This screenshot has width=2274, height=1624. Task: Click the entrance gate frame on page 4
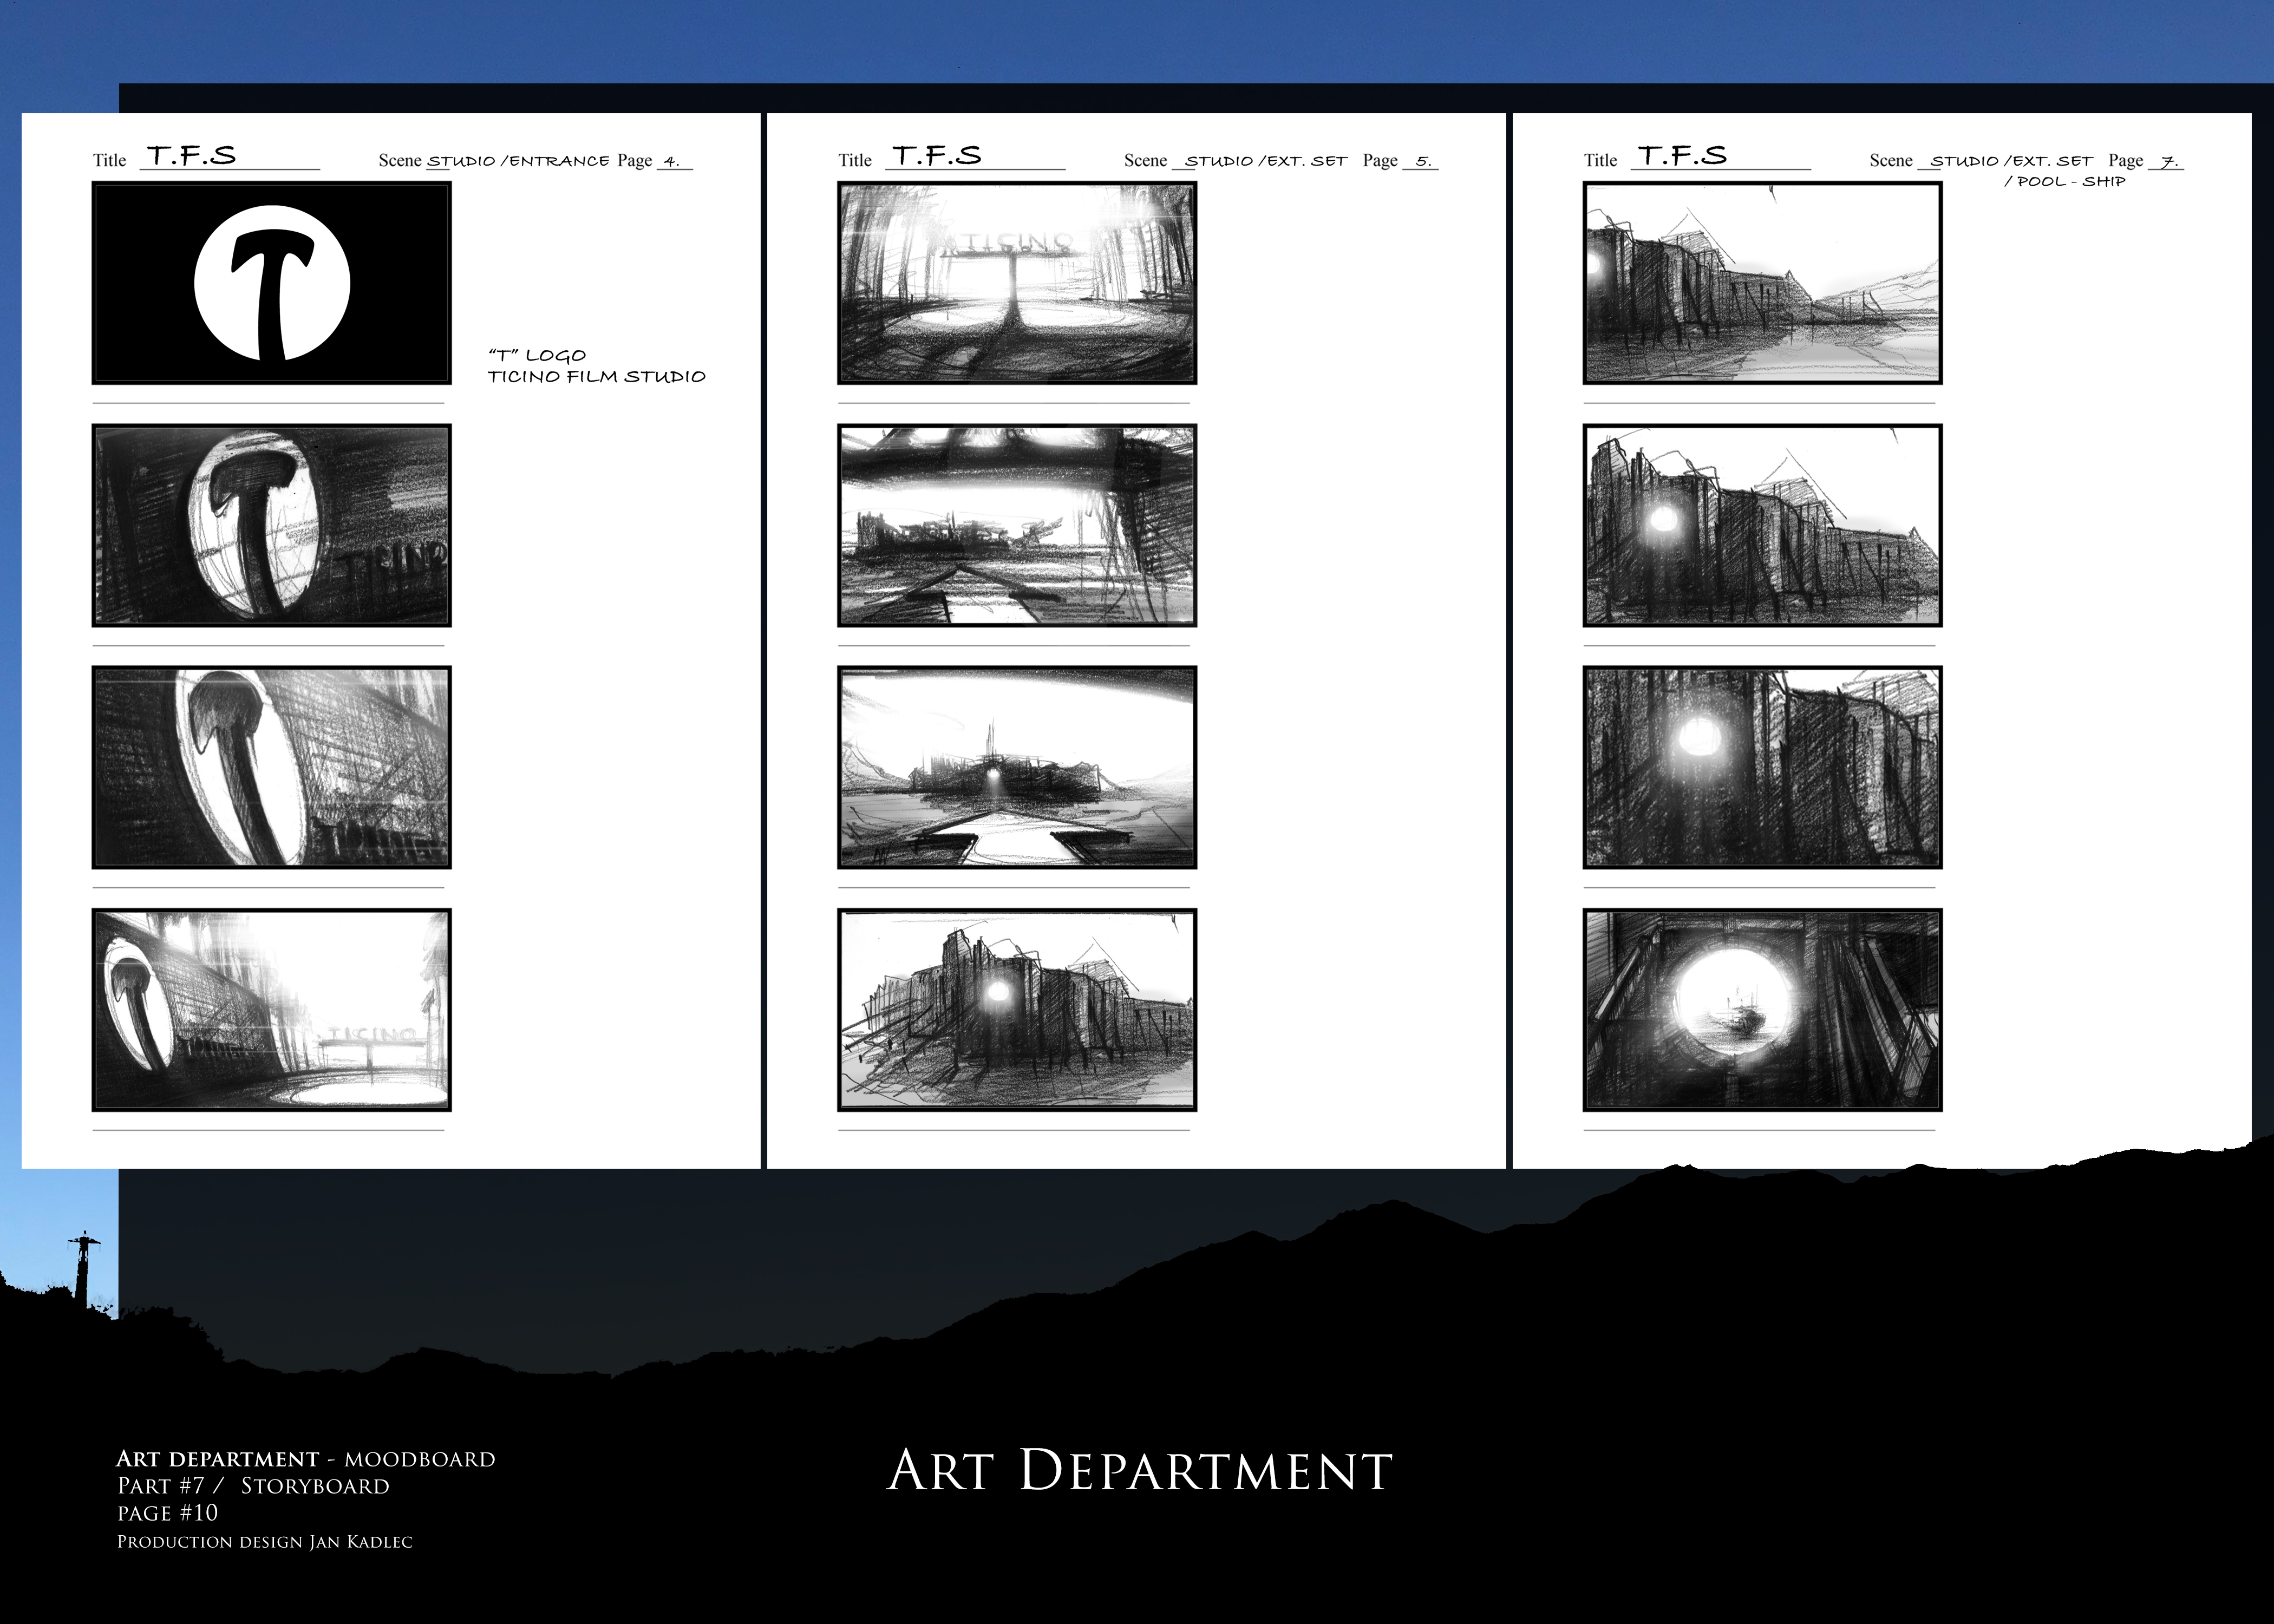271,1010
